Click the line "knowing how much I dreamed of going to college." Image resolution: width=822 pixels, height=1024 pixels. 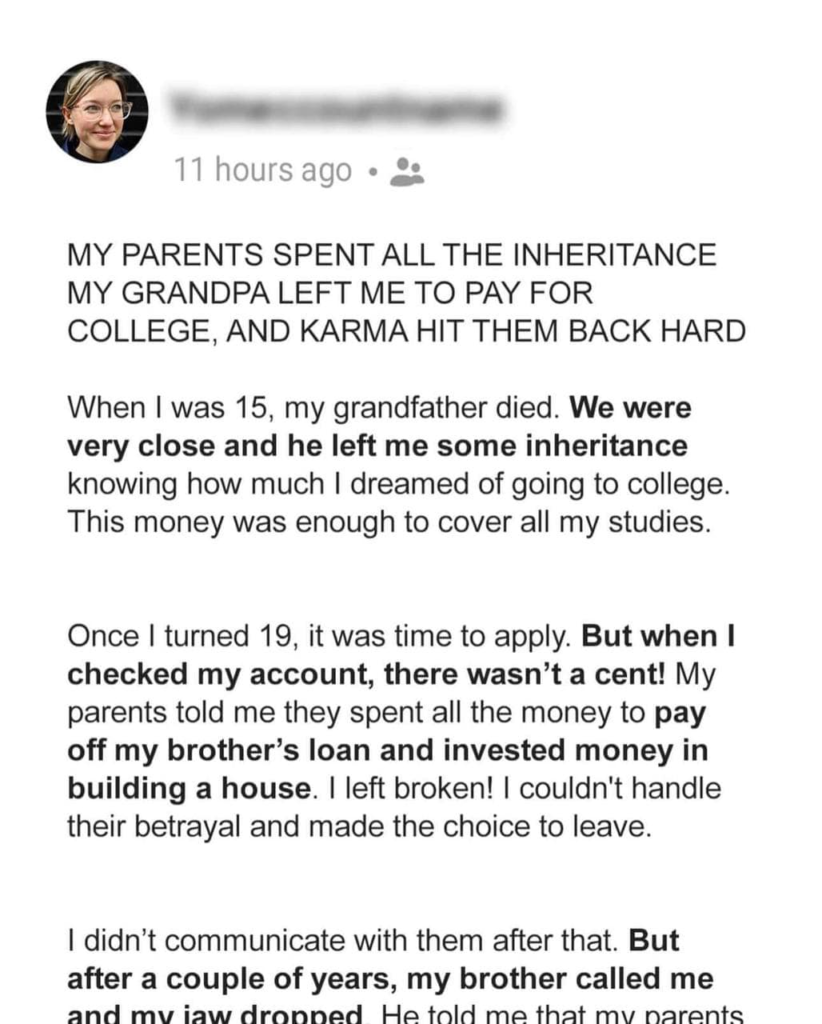click(x=398, y=484)
